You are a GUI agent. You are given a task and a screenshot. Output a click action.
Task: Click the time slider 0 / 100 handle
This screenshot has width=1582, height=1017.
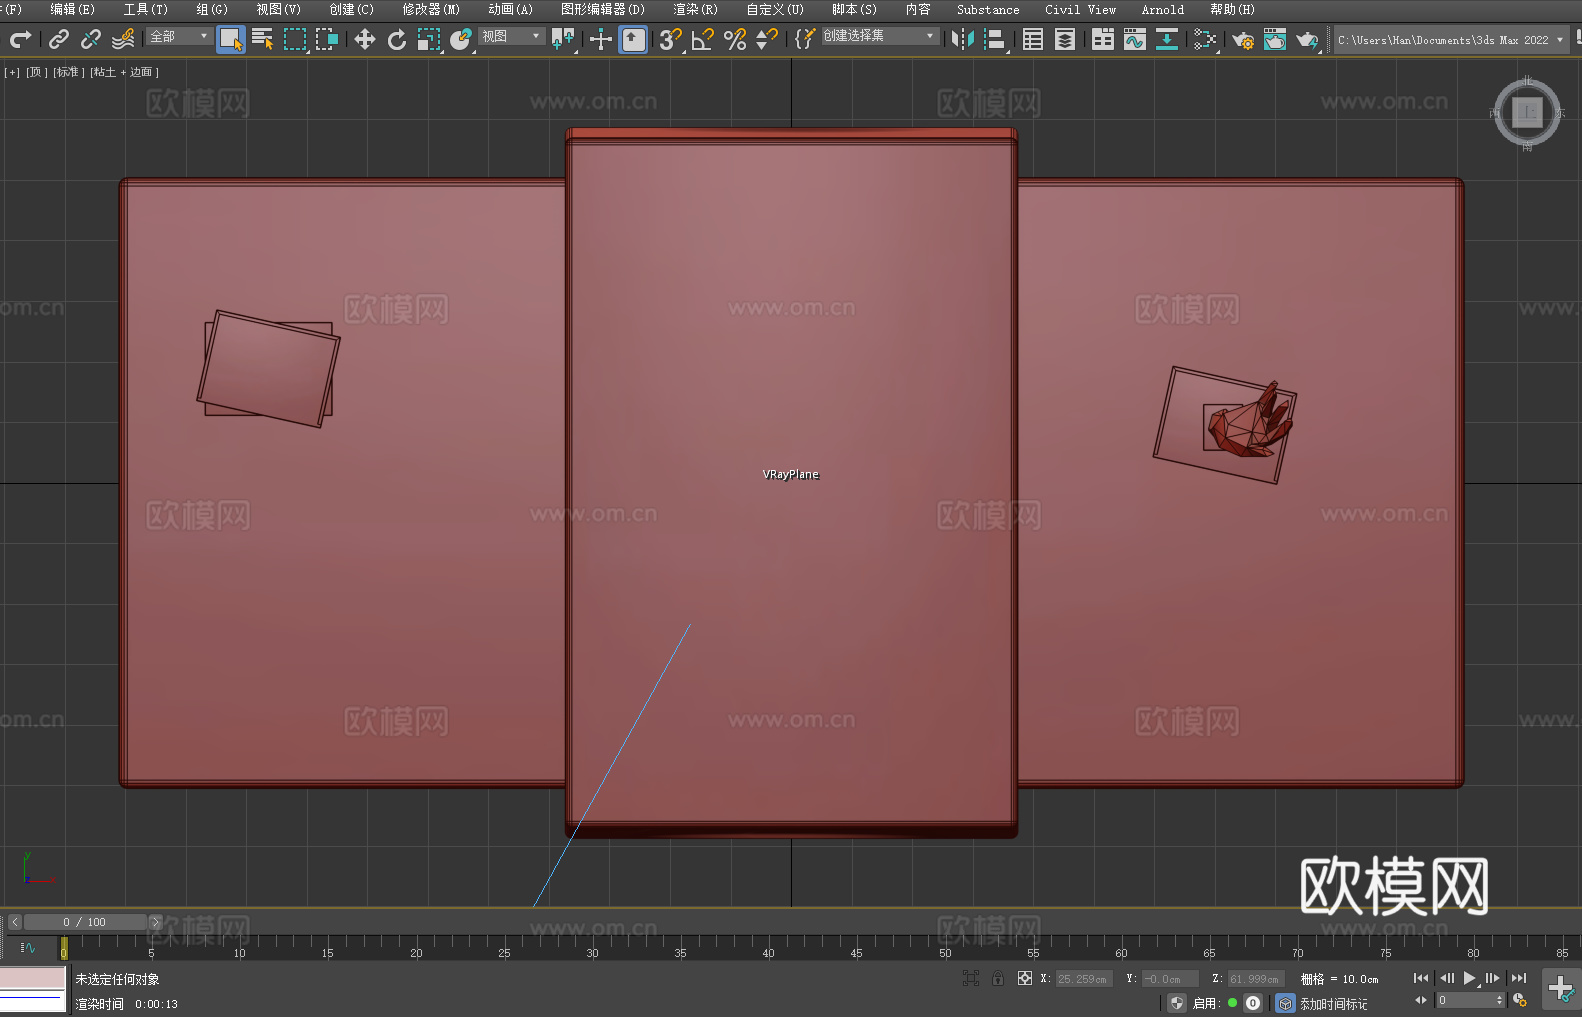coord(85,922)
